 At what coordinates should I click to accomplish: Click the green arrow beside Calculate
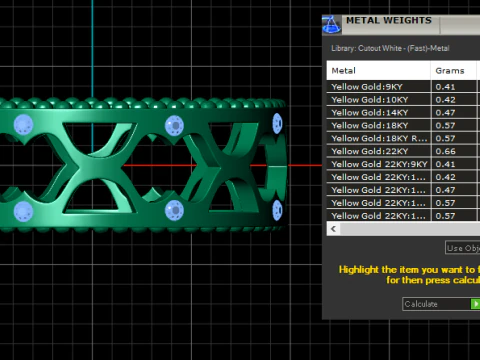[475, 304]
